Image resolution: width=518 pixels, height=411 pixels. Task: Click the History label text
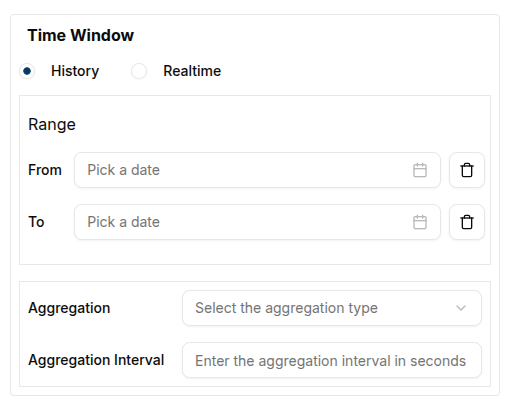click(75, 71)
